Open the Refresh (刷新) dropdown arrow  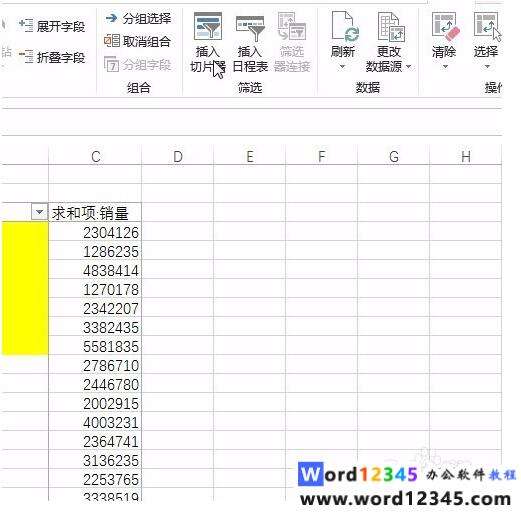[342, 67]
